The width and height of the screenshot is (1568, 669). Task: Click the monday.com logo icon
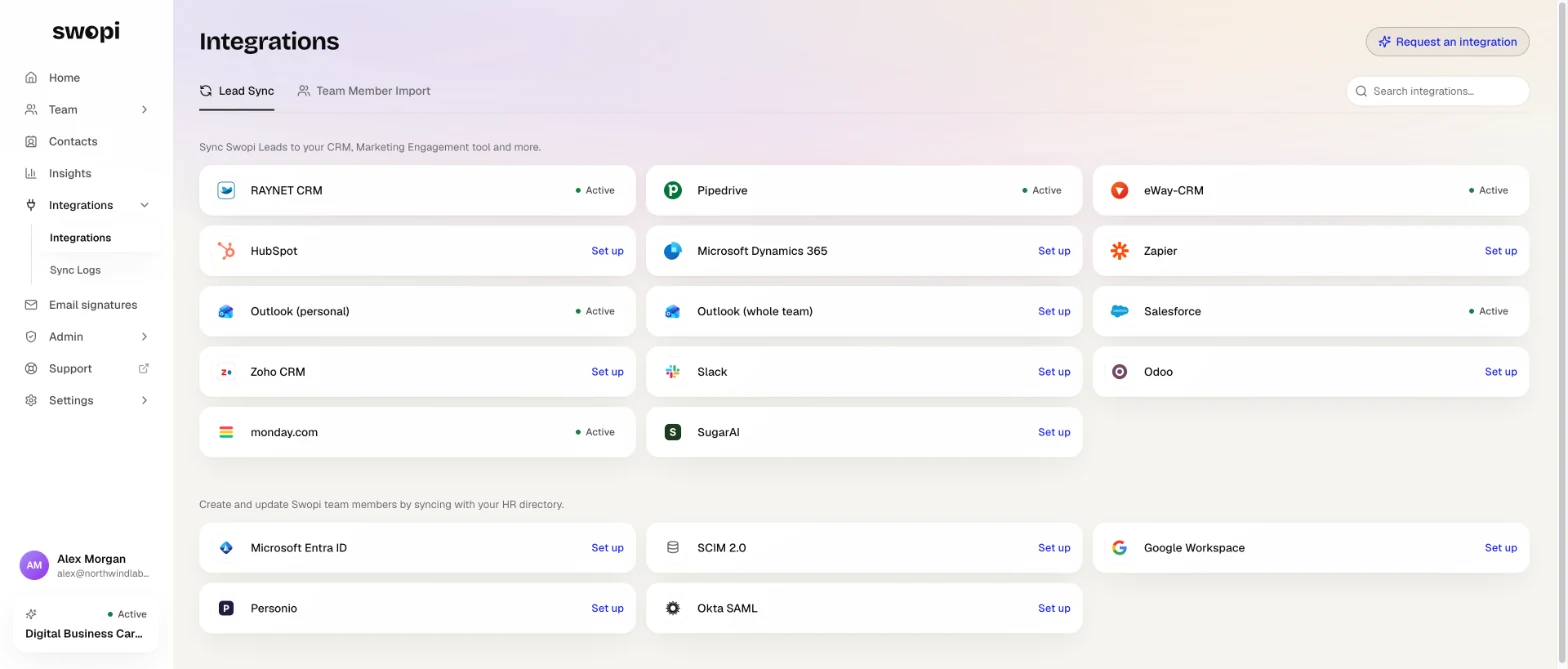click(226, 432)
